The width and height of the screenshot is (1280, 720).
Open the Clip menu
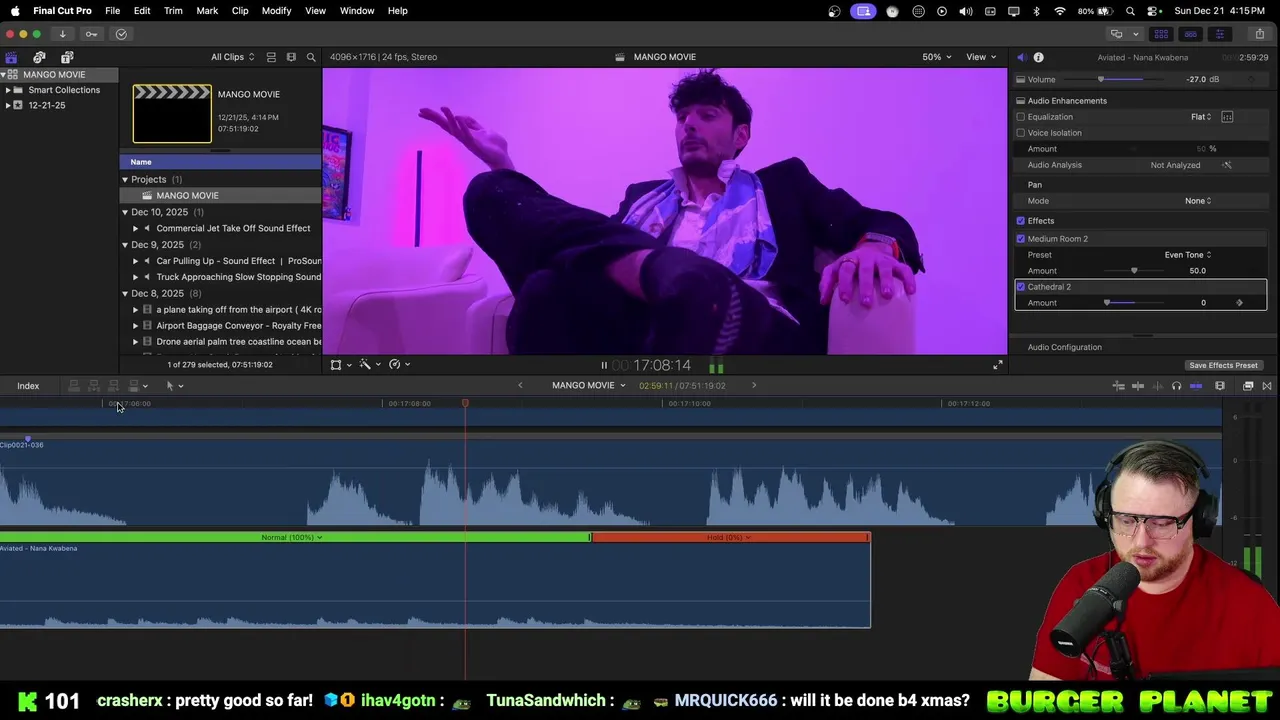click(x=240, y=11)
